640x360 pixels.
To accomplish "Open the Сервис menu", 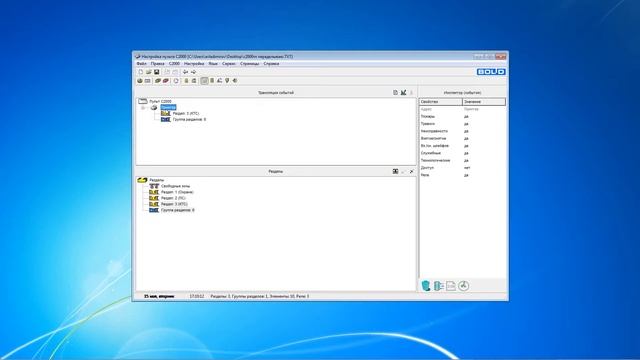I will tap(229, 64).
